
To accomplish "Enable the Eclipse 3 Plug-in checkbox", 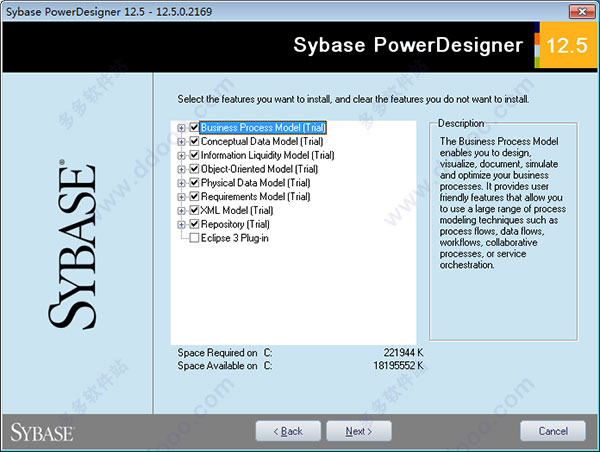I will click(194, 238).
